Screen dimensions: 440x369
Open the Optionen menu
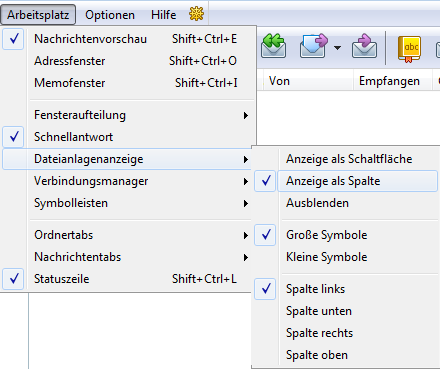click(110, 15)
